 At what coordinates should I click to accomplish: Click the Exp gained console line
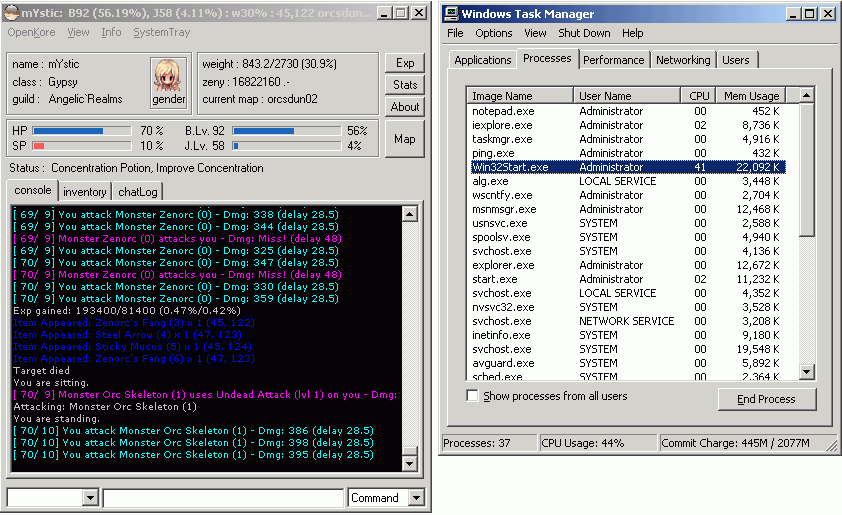pyautogui.click(x=127, y=310)
